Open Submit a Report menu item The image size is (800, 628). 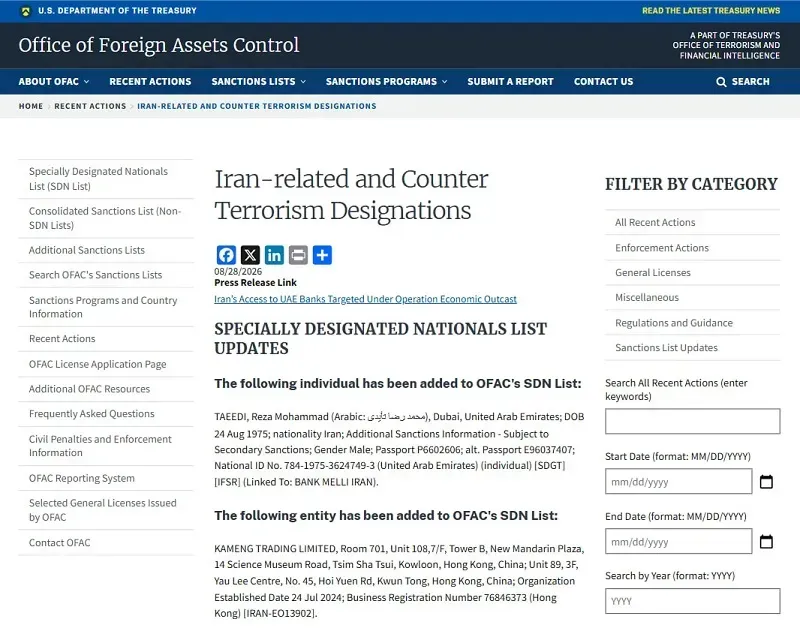pyautogui.click(x=510, y=82)
